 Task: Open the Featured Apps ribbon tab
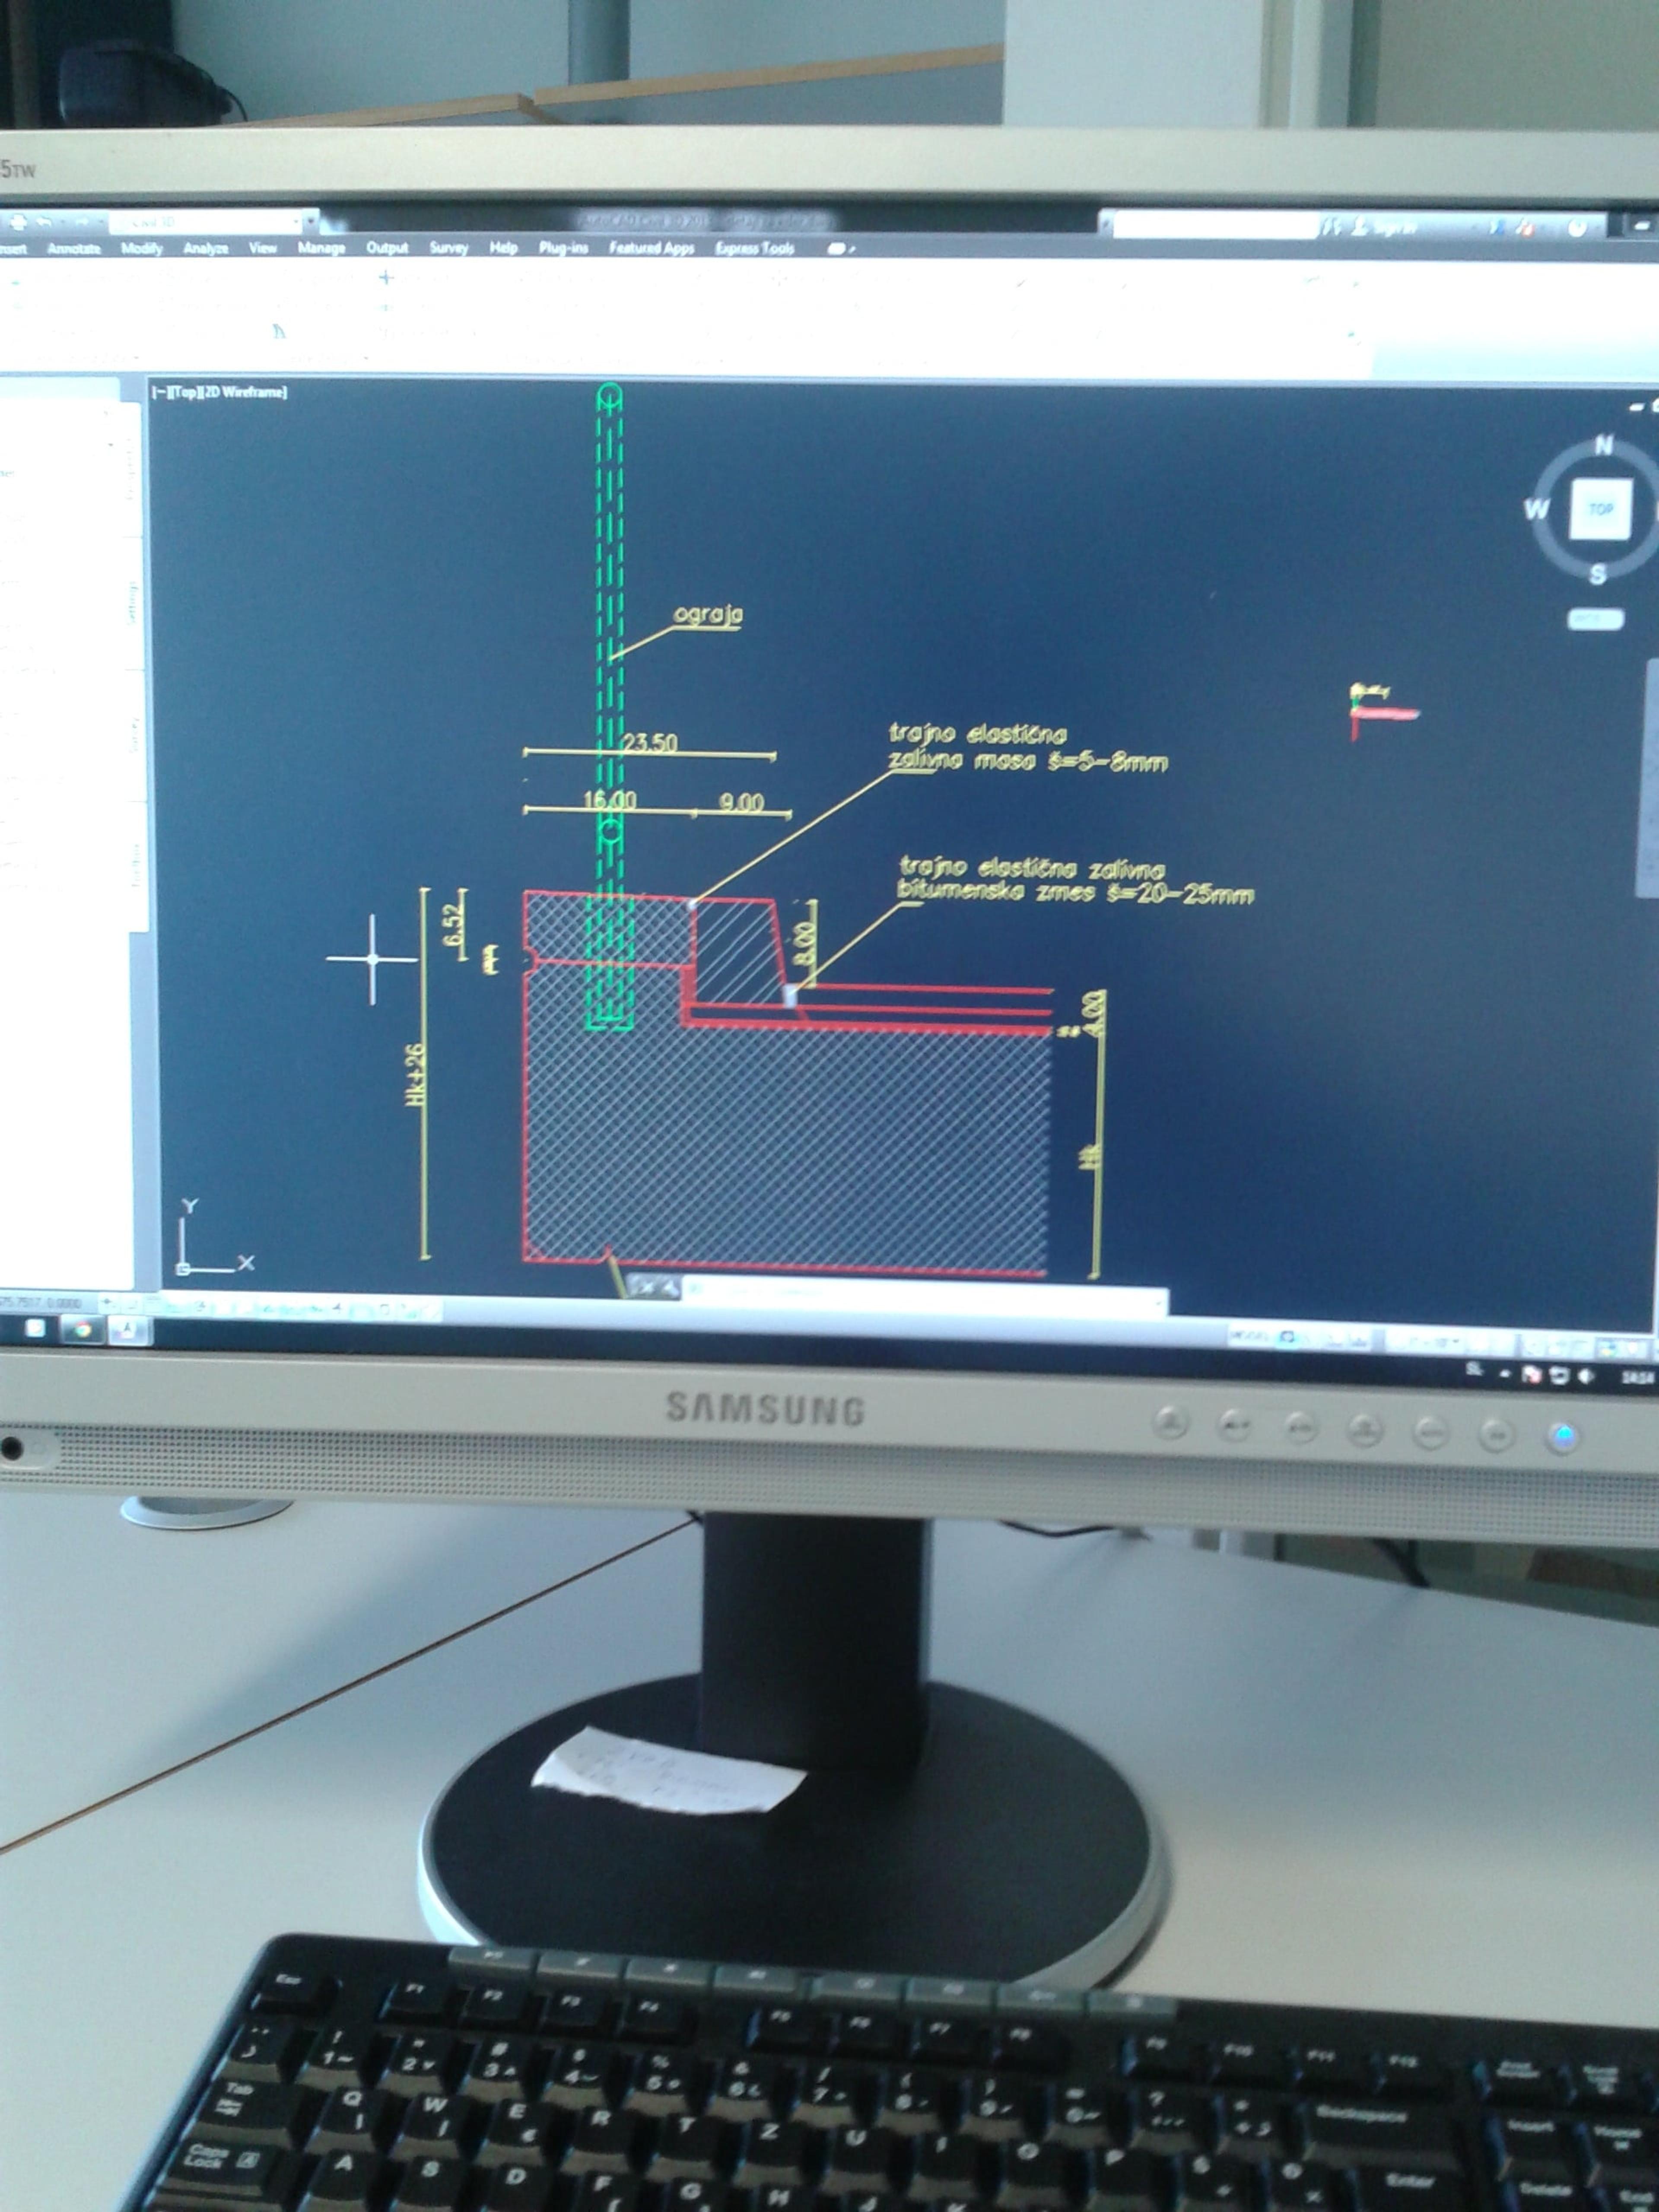(652, 248)
